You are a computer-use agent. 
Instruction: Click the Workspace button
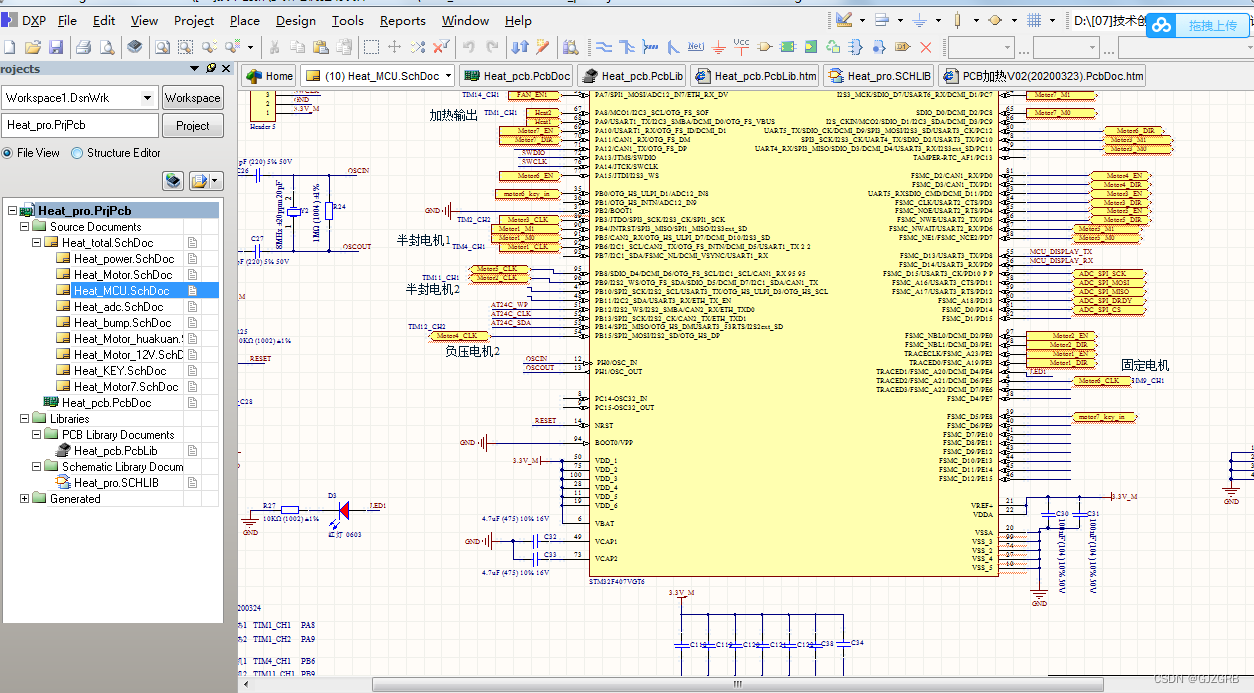[x=192, y=98]
